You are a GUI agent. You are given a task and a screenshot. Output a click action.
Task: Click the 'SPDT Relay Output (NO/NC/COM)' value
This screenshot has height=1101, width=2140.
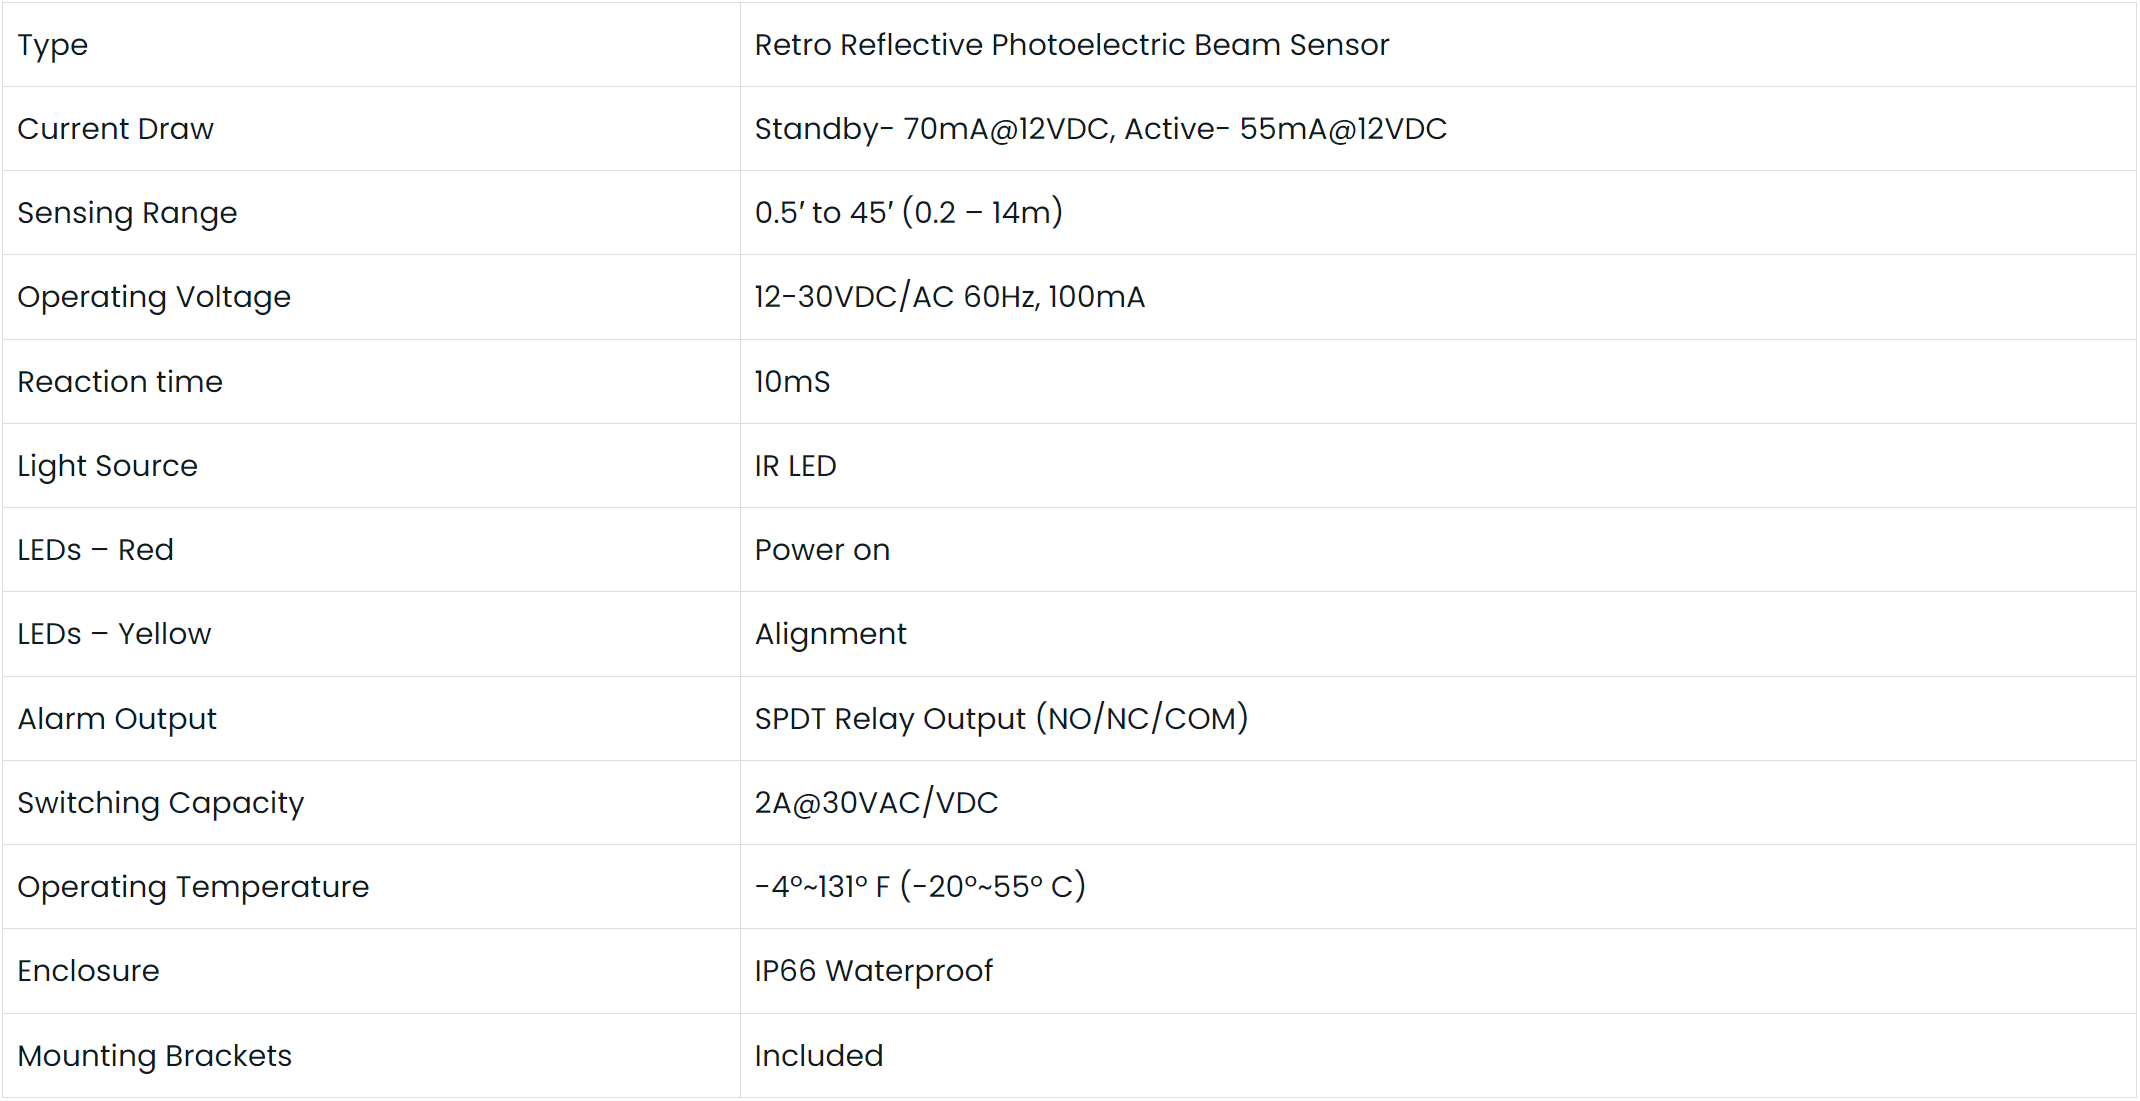1001,719
